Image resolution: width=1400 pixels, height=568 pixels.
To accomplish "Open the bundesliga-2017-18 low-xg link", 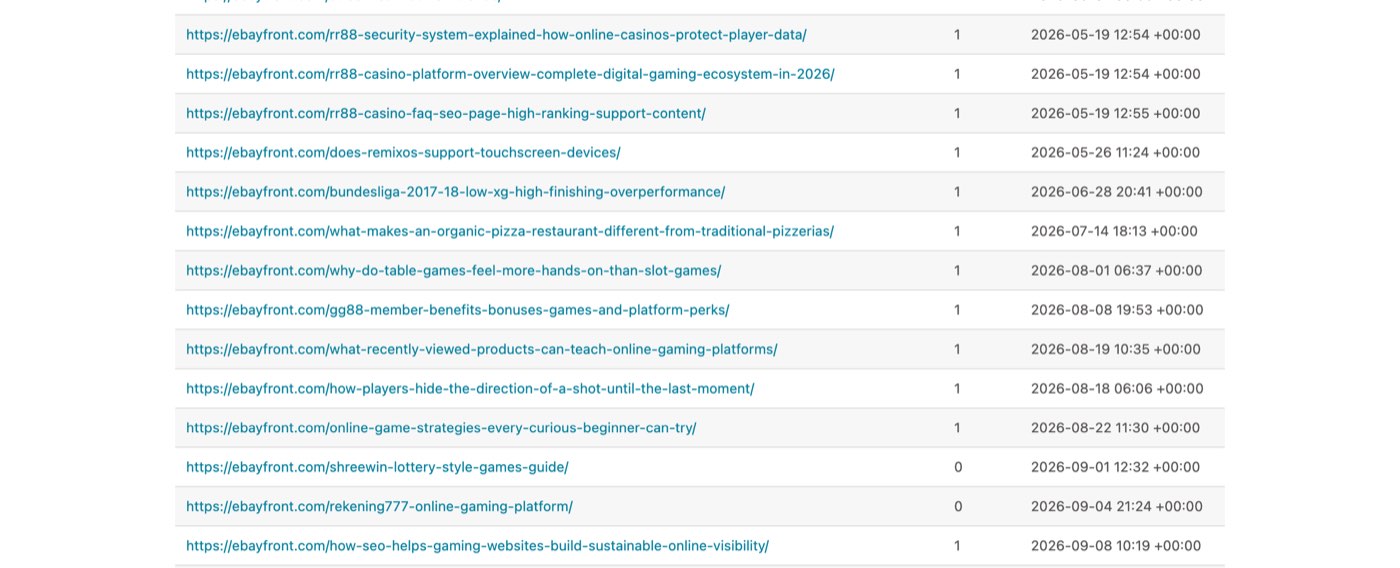I will (x=456, y=192).
